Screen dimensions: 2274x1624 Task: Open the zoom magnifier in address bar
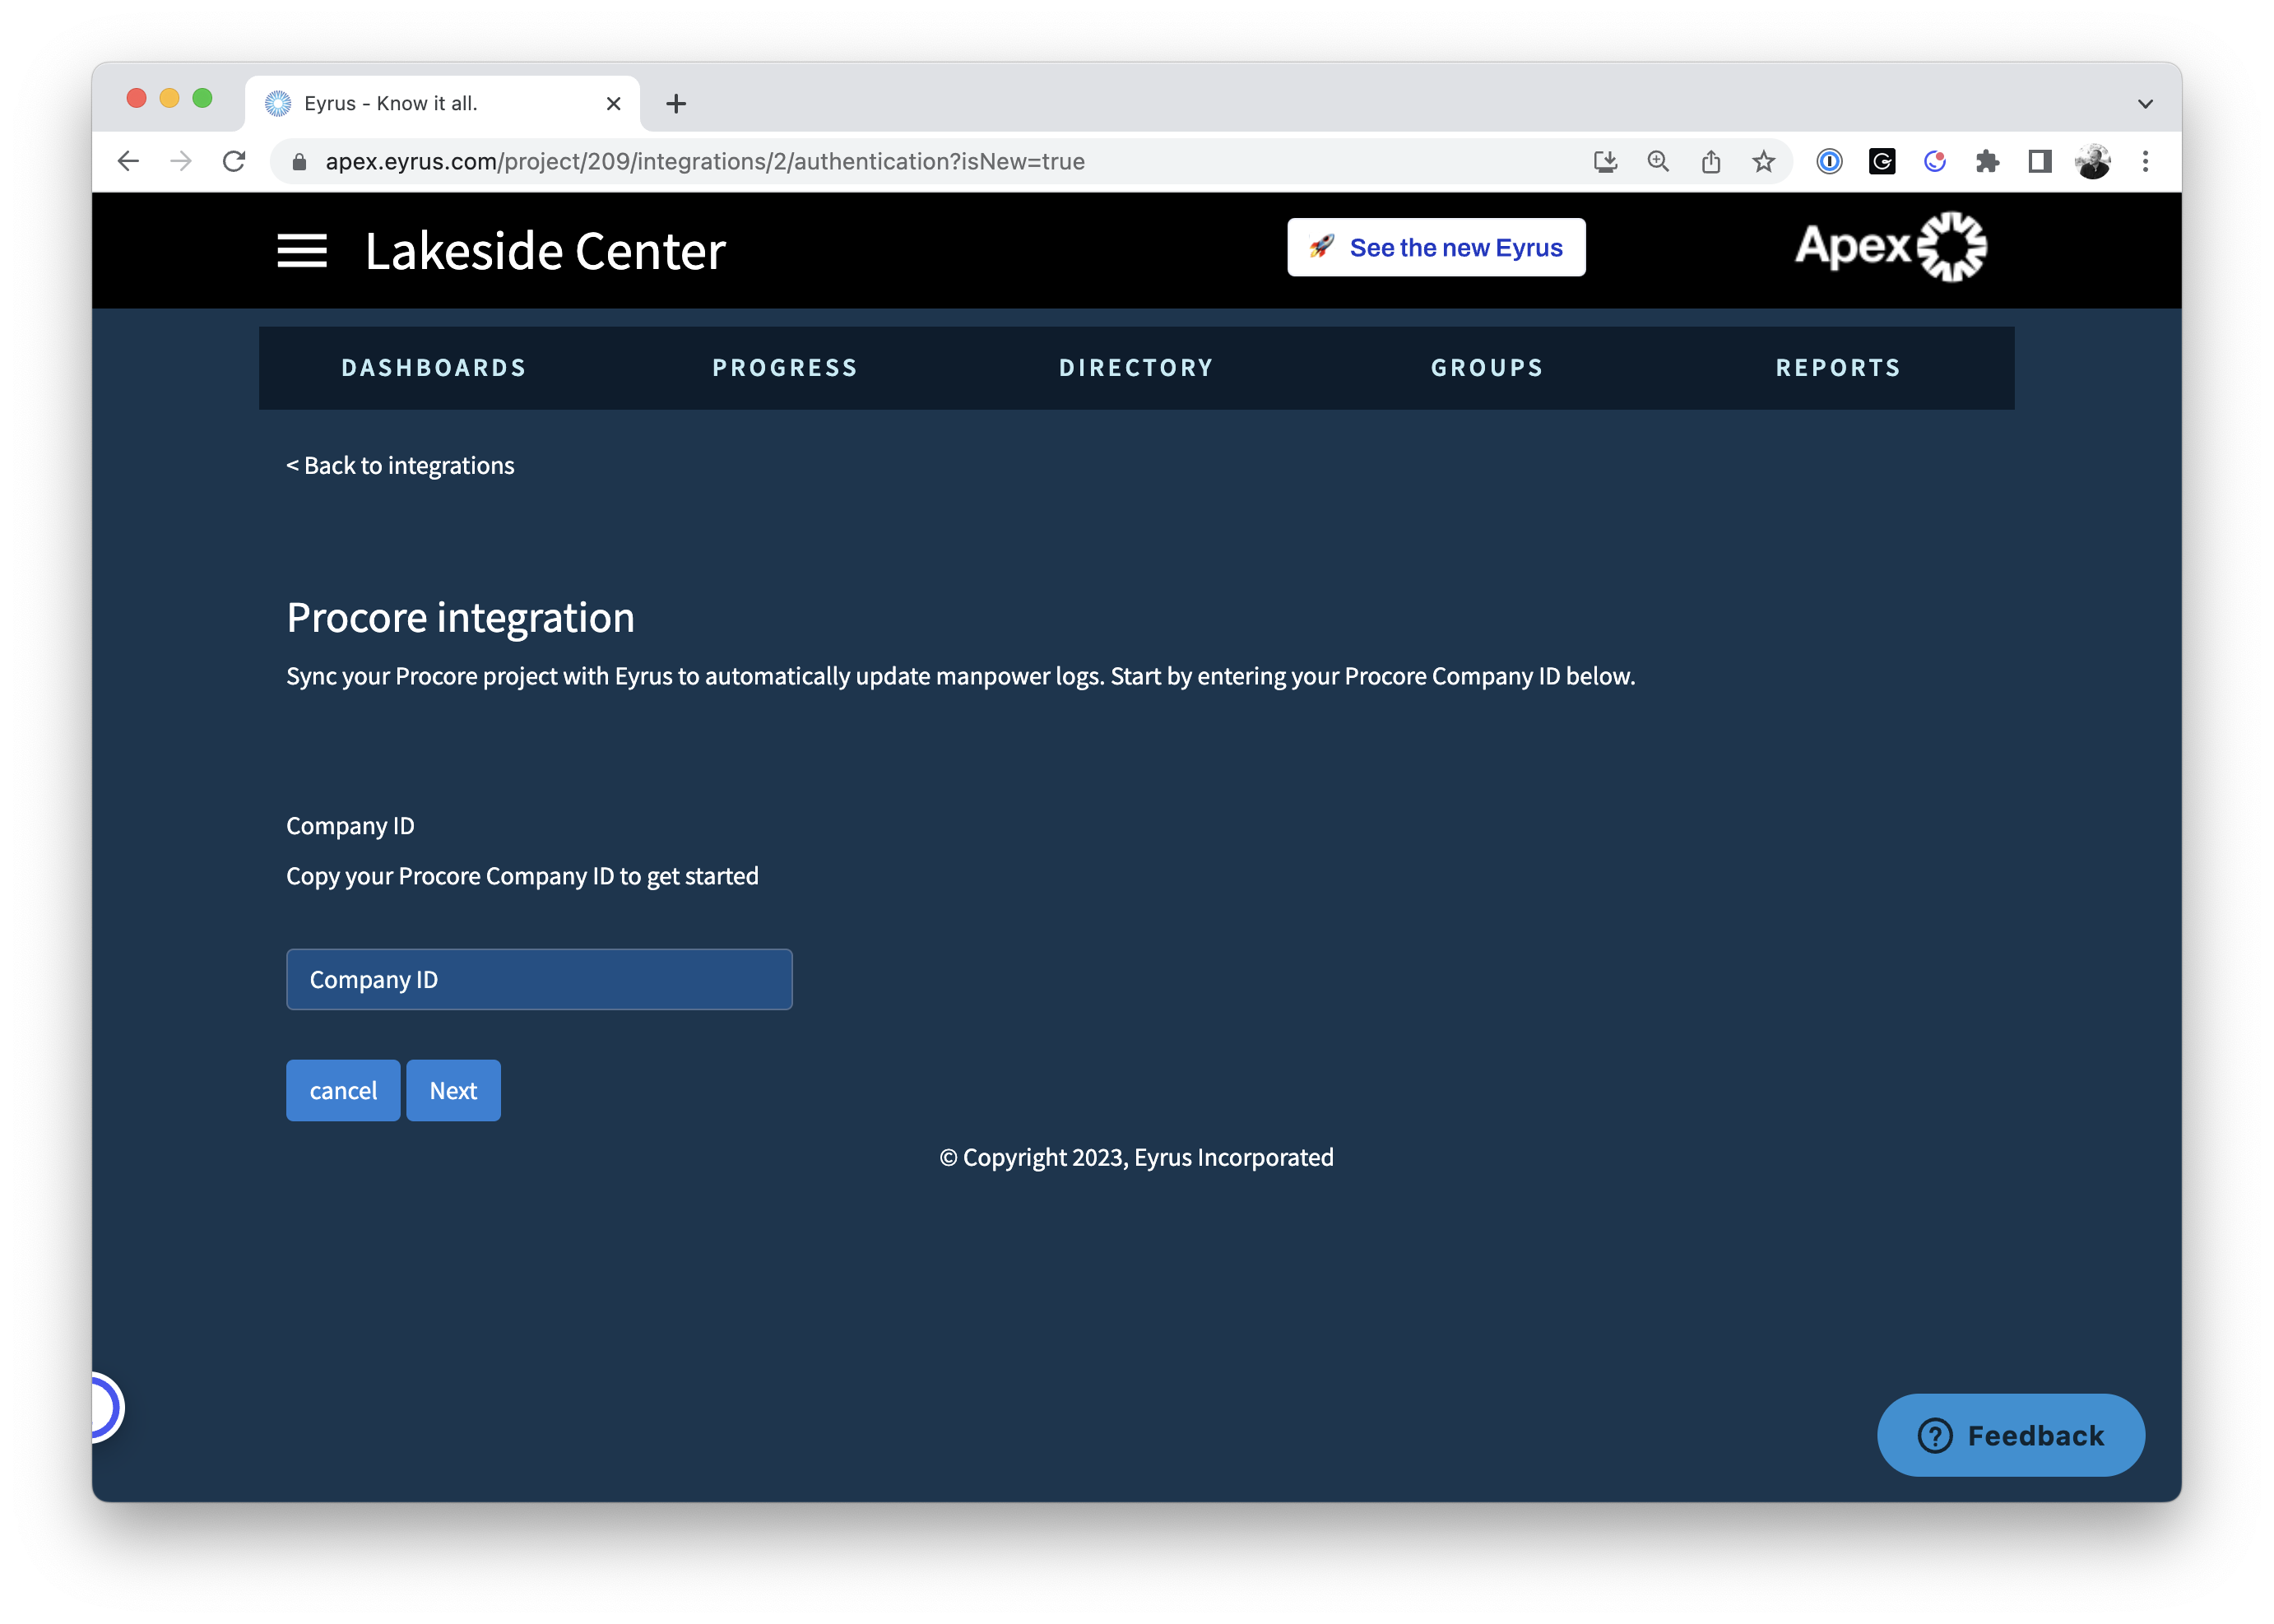coord(1658,161)
